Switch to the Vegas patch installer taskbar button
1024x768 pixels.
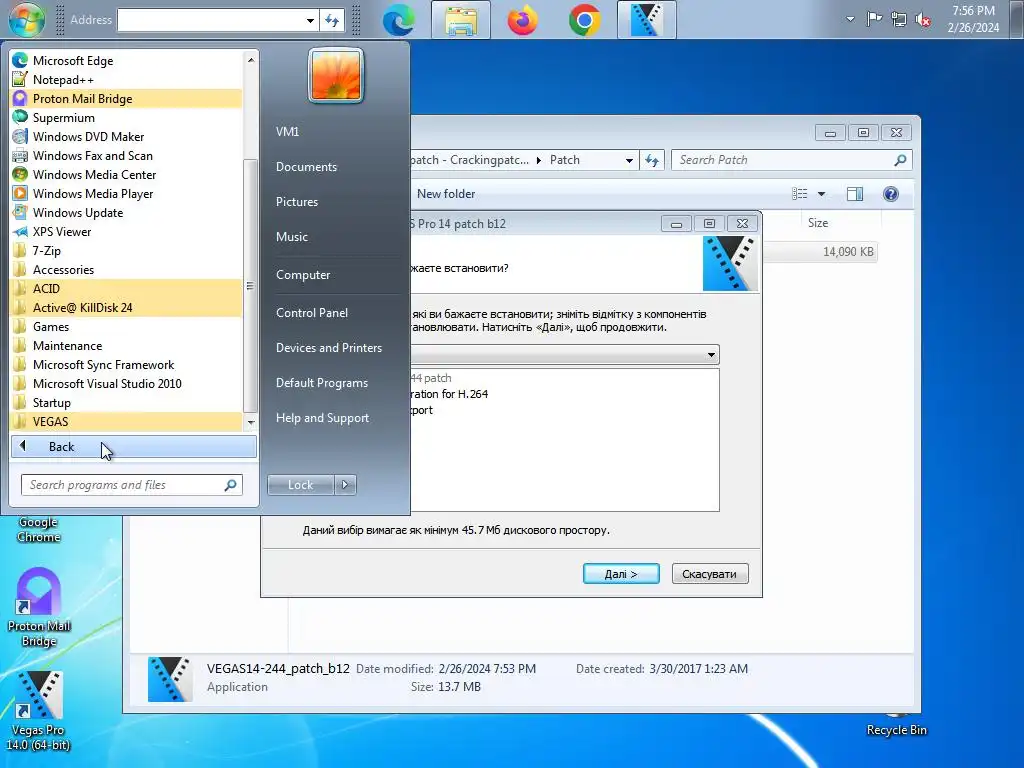click(x=647, y=20)
